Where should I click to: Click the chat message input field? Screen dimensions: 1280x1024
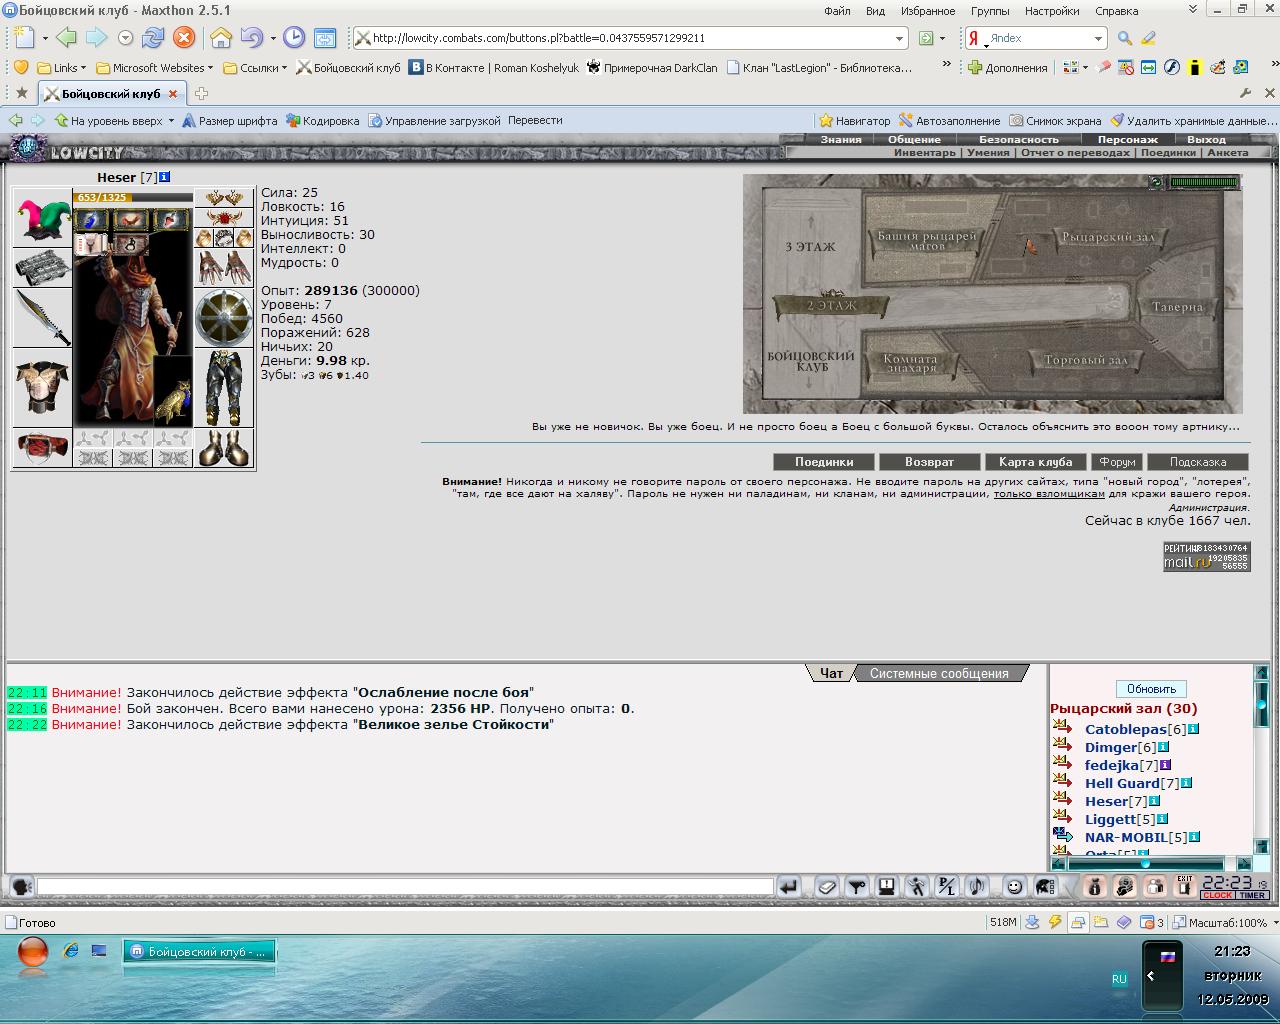click(x=405, y=886)
